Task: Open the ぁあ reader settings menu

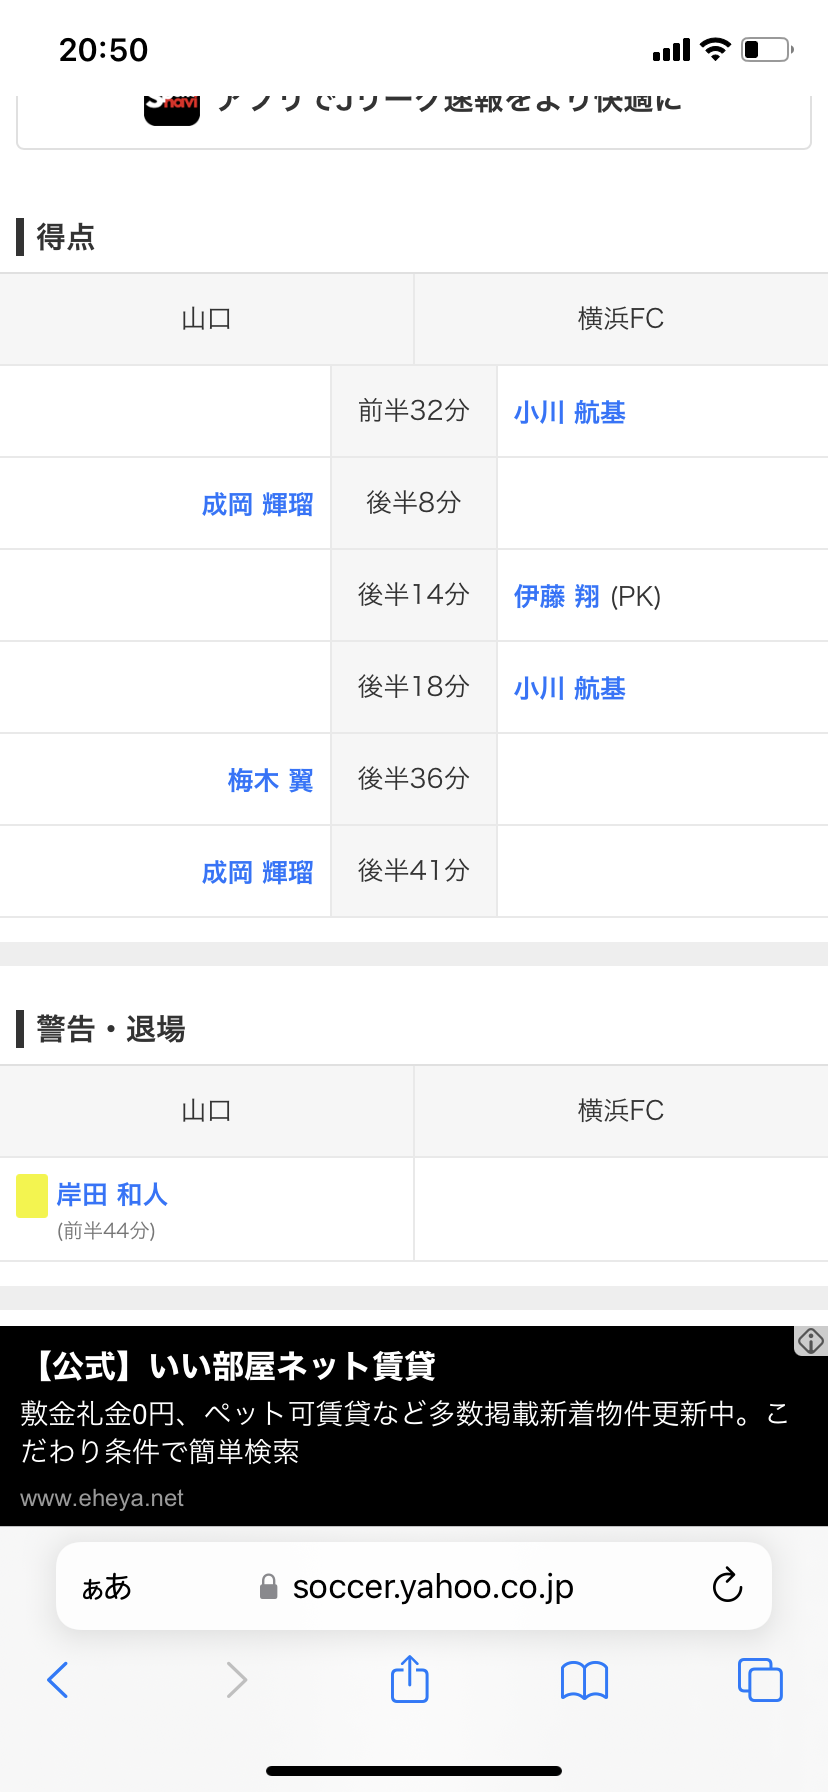Action: coord(106,1587)
